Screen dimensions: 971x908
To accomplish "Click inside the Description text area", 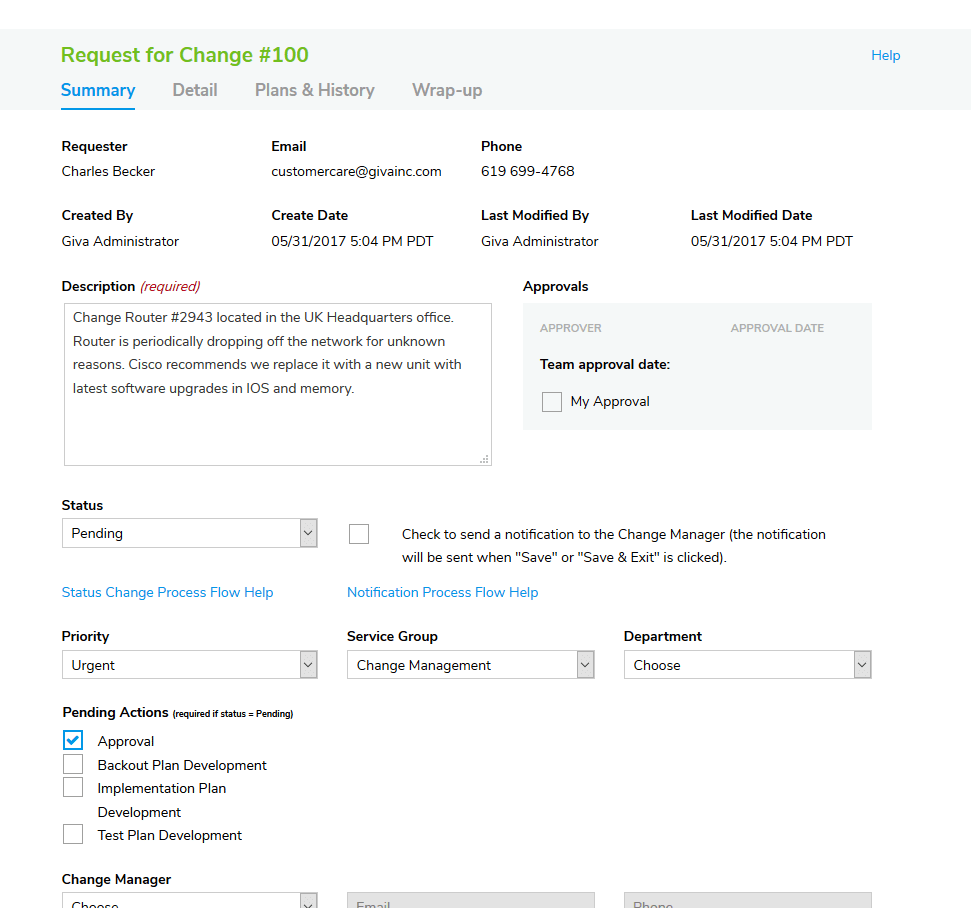I will (278, 384).
